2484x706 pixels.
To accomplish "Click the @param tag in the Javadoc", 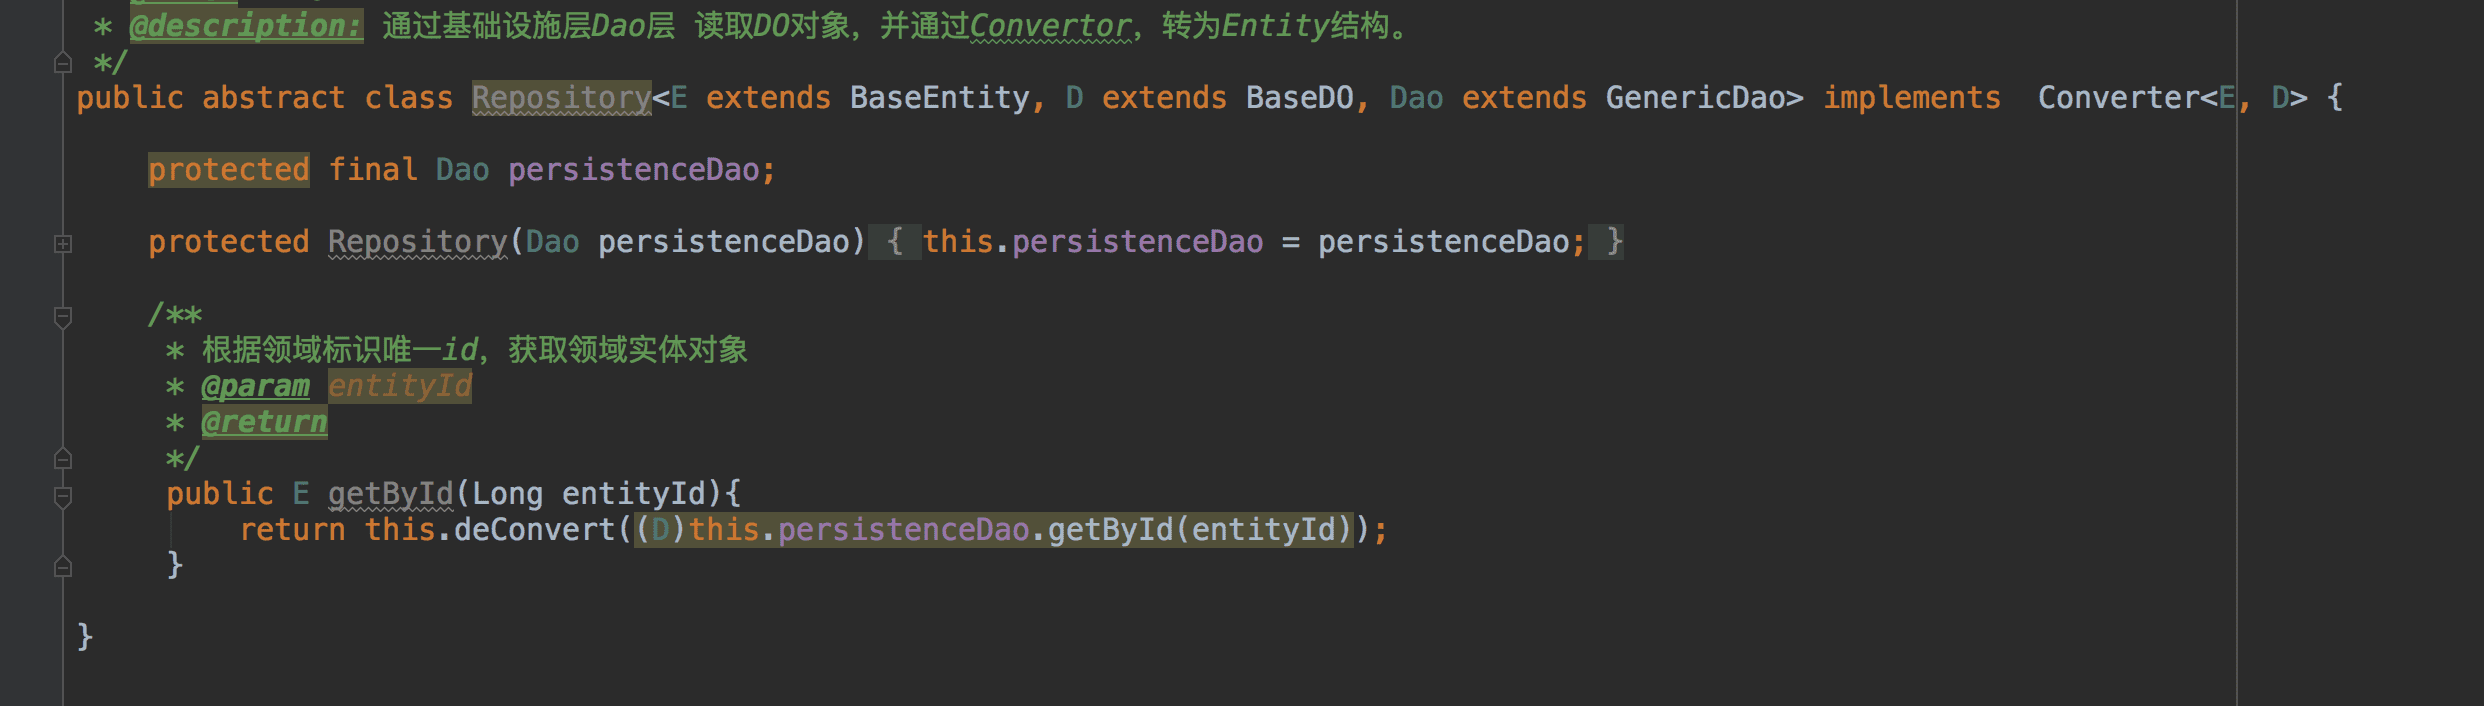I will (255, 386).
